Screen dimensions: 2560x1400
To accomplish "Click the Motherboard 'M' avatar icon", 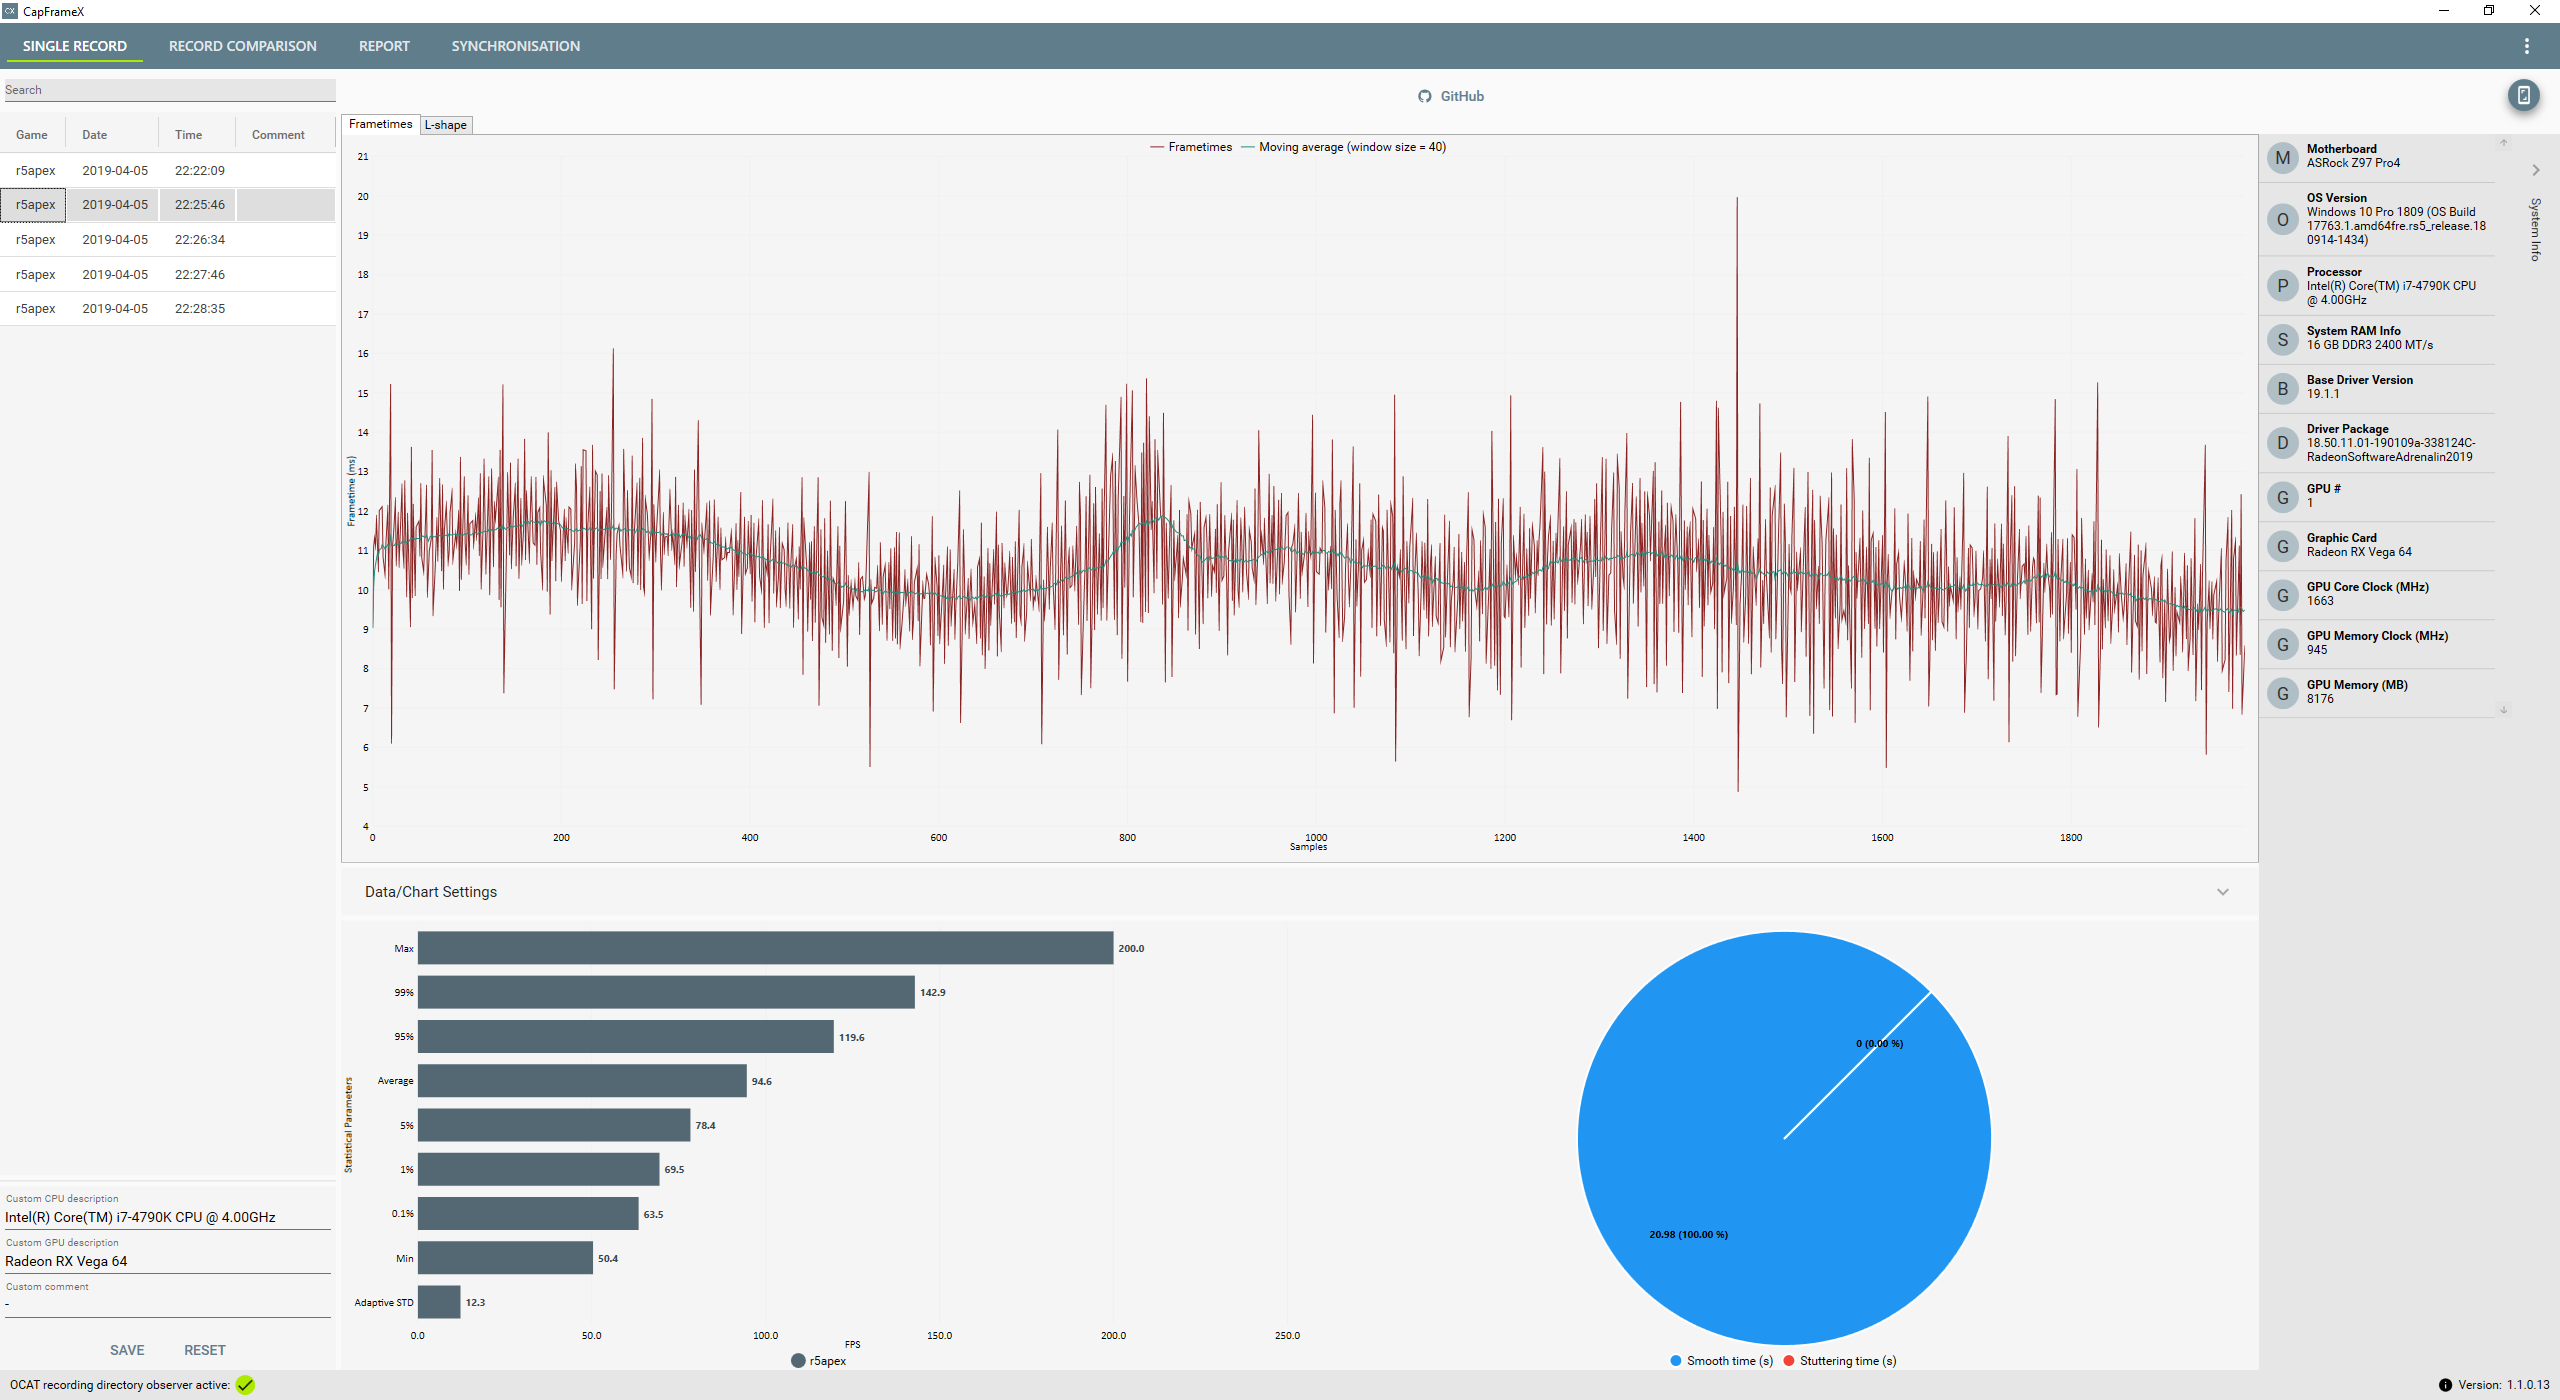I will click(2282, 158).
